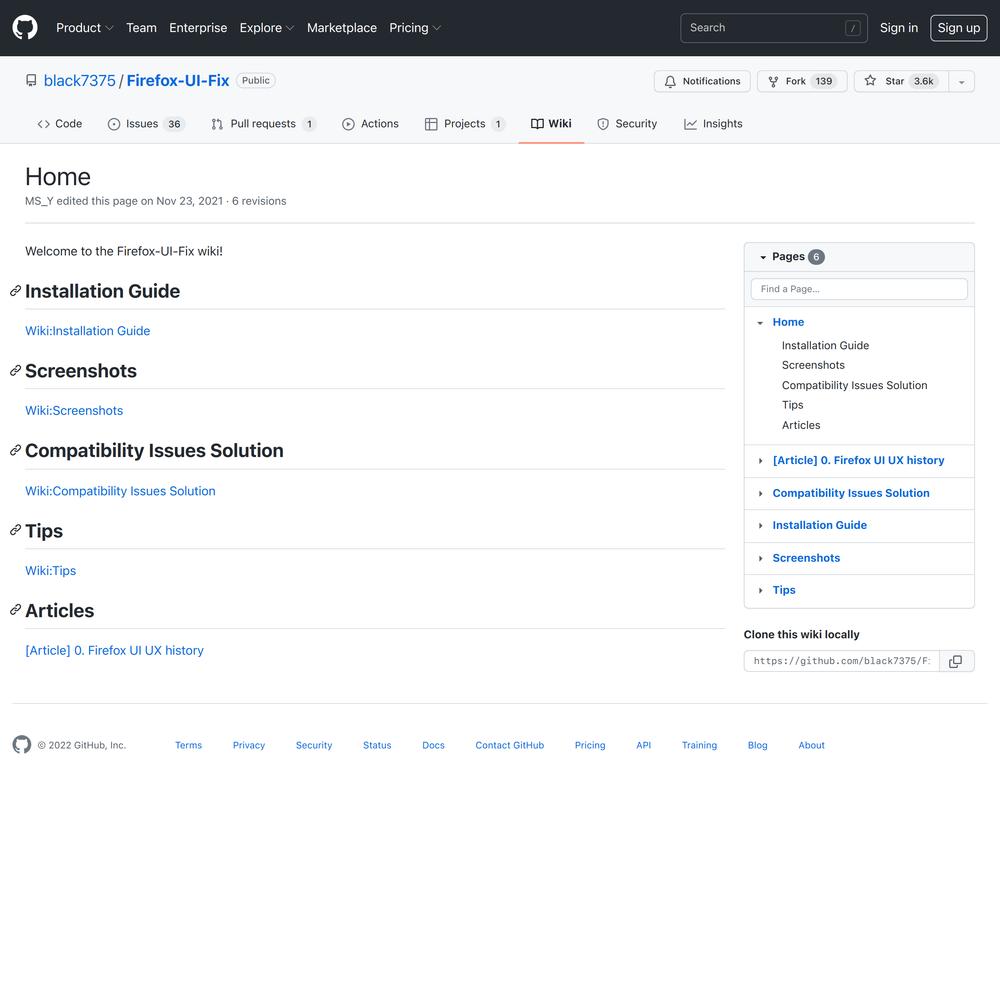Open the Wiki:Tips link
1000x1000 pixels.
pyautogui.click(x=50, y=571)
